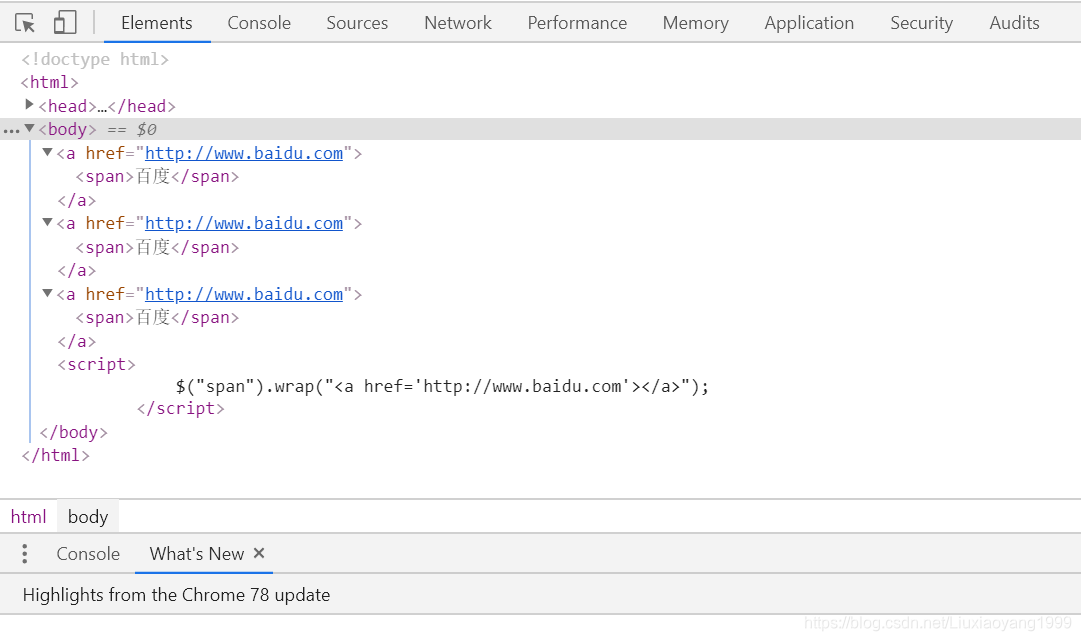The height and width of the screenshot is (641, 1081).
Task: Select the closing script tag
Action: click(181, 409)
